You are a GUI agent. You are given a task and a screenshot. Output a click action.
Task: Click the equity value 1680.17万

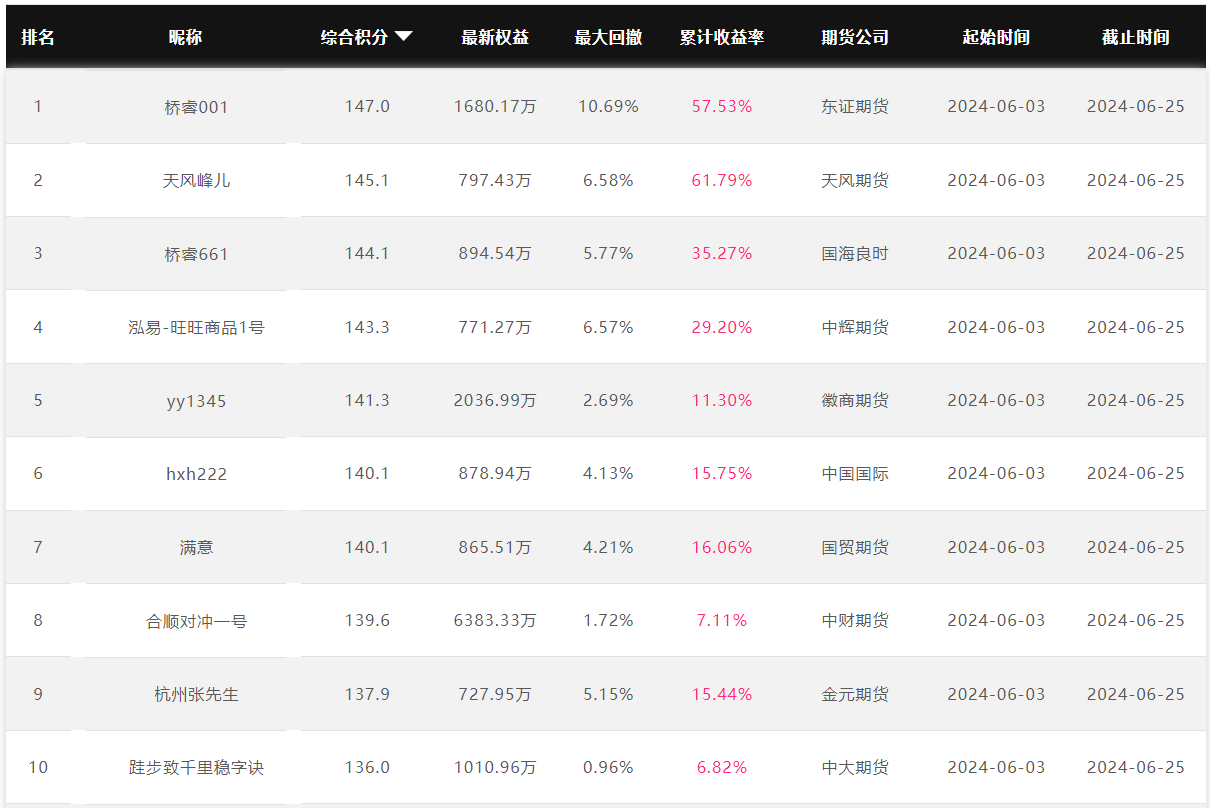[495, 106]
